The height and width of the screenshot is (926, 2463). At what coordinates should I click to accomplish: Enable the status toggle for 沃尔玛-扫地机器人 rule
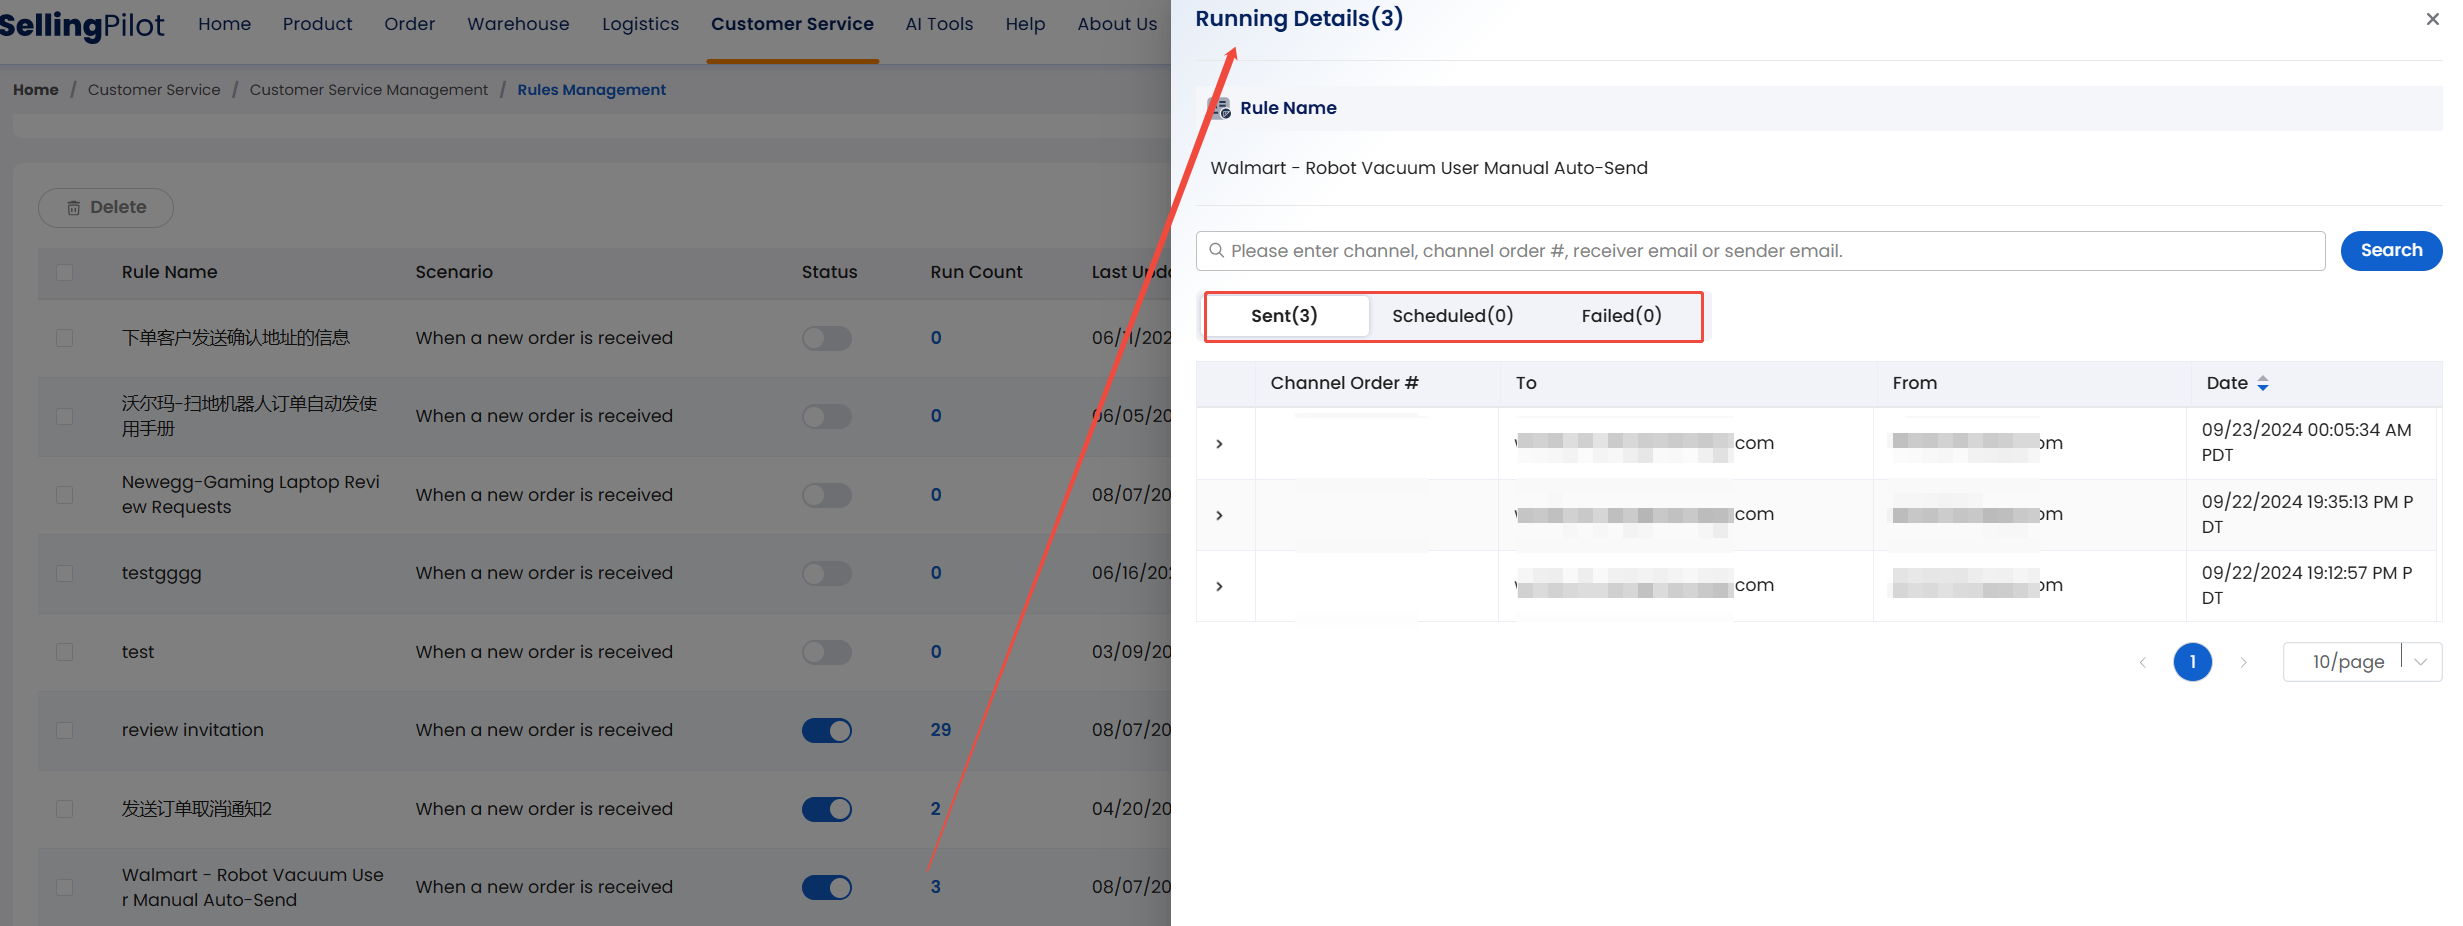click(827, 416)
